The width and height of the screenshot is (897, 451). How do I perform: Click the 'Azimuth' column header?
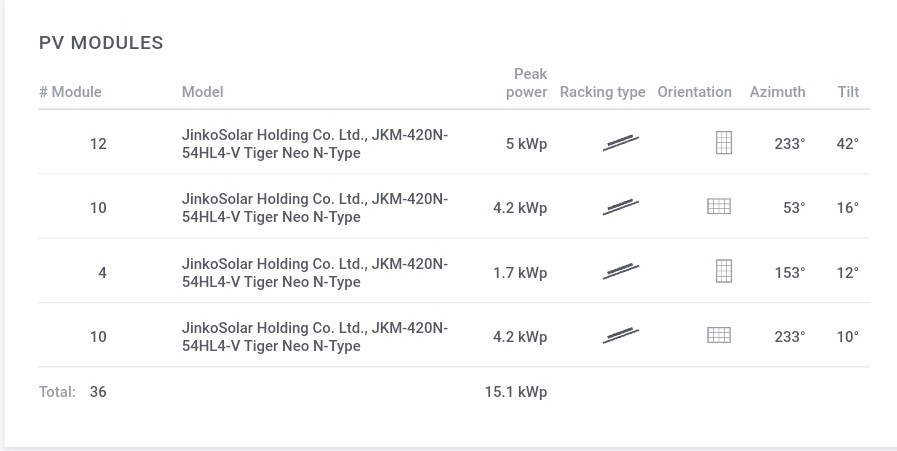click(x=777, y=92)
